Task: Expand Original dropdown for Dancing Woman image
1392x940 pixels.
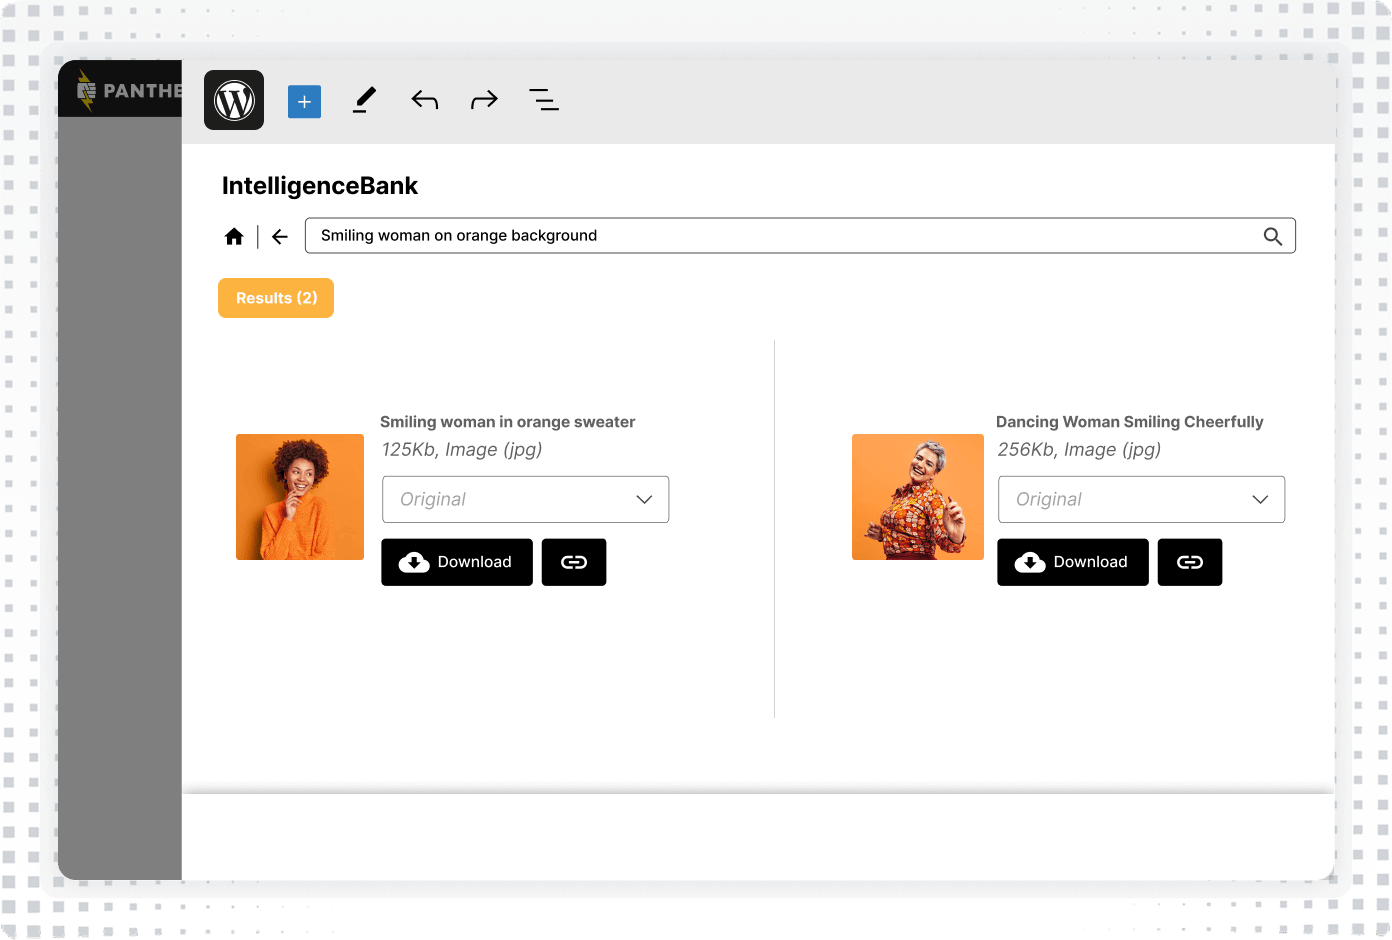Action: 1141,499
